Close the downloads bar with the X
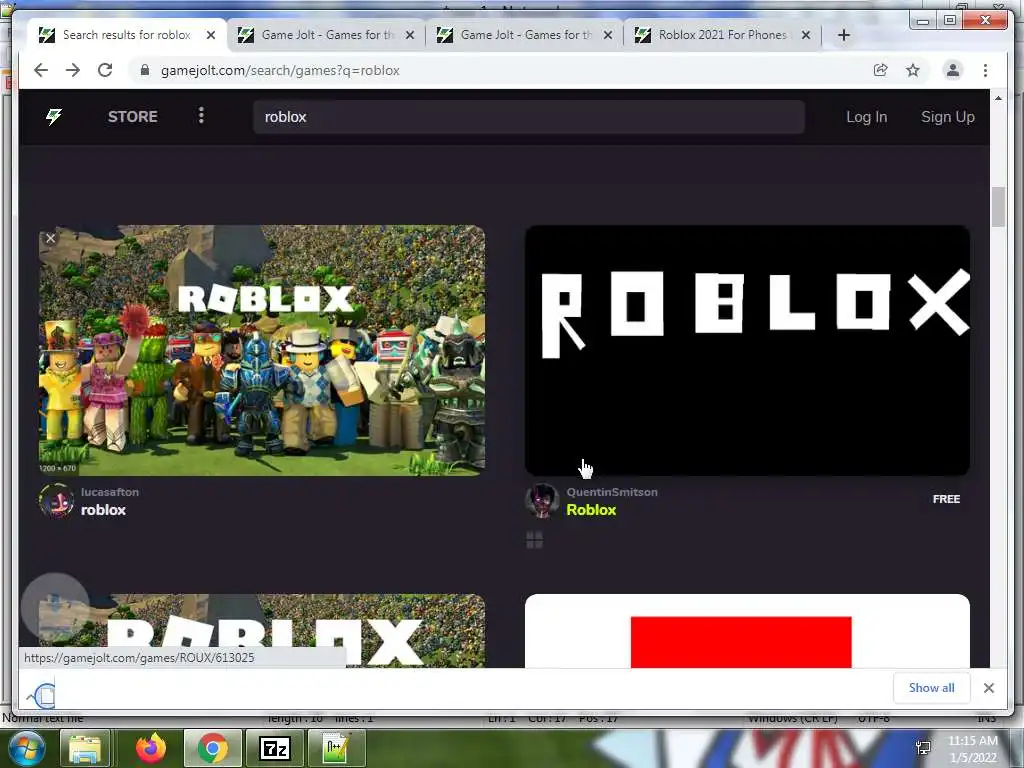The image size is (1024, 768). click(989, 688)
